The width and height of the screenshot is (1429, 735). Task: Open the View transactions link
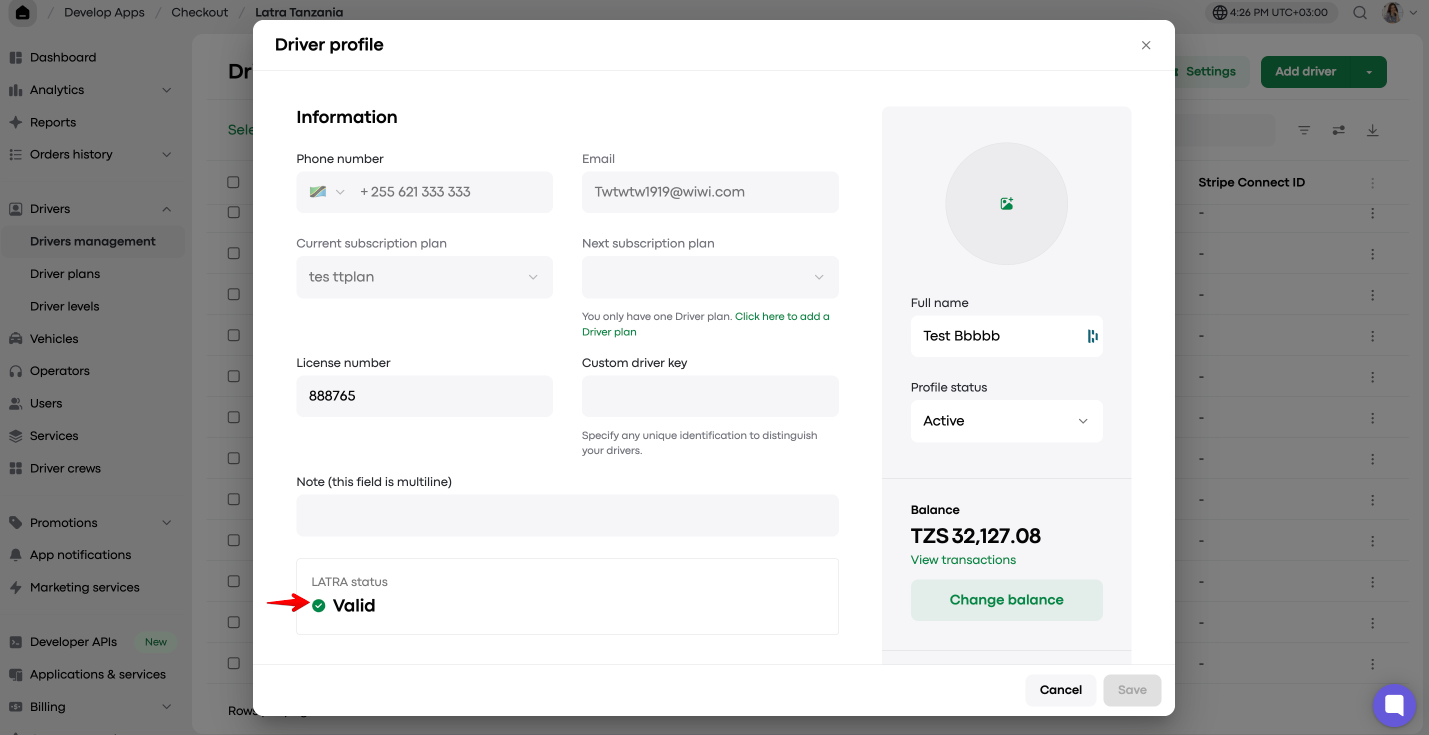coord(963,560)
